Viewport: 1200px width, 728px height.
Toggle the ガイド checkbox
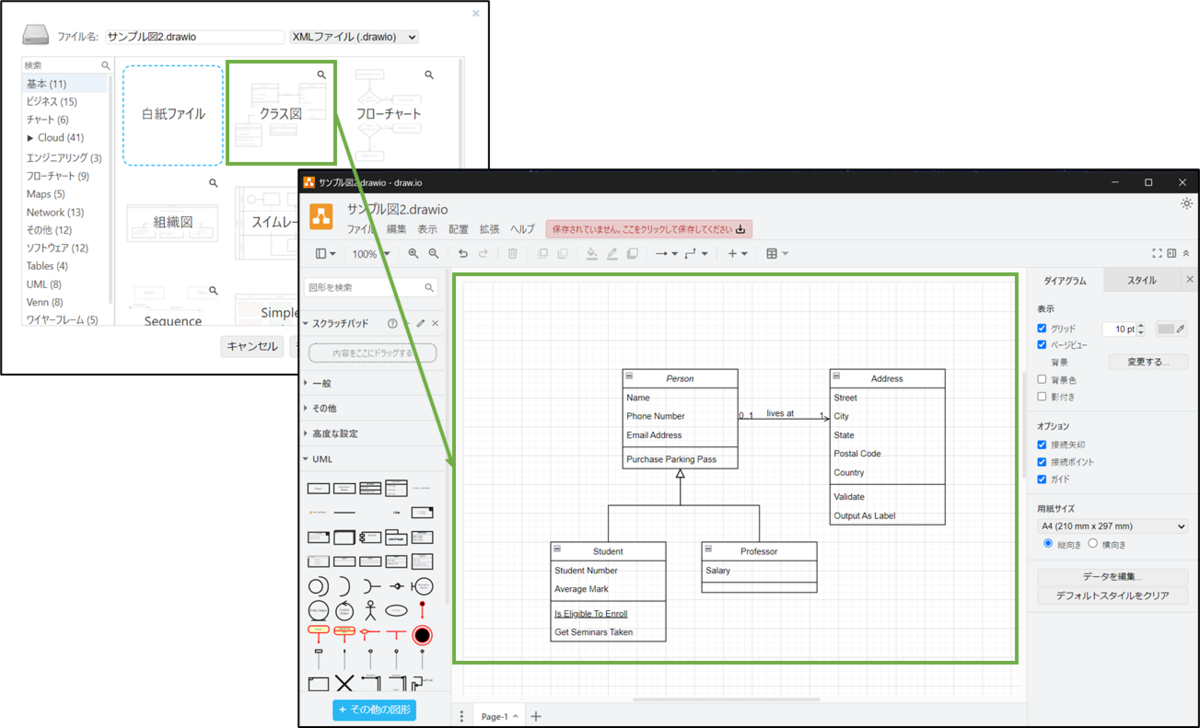tap(1042, 479)
